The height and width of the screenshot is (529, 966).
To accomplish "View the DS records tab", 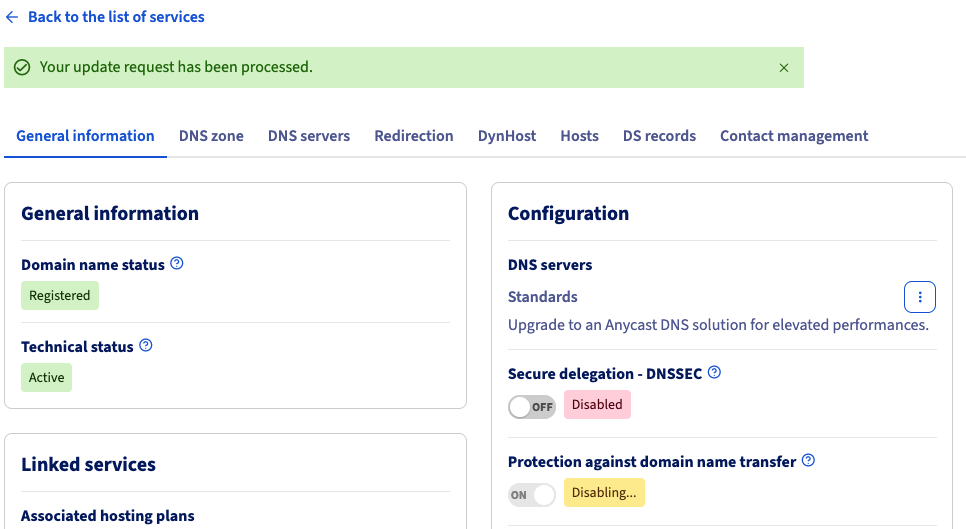I will pos(659,136).
